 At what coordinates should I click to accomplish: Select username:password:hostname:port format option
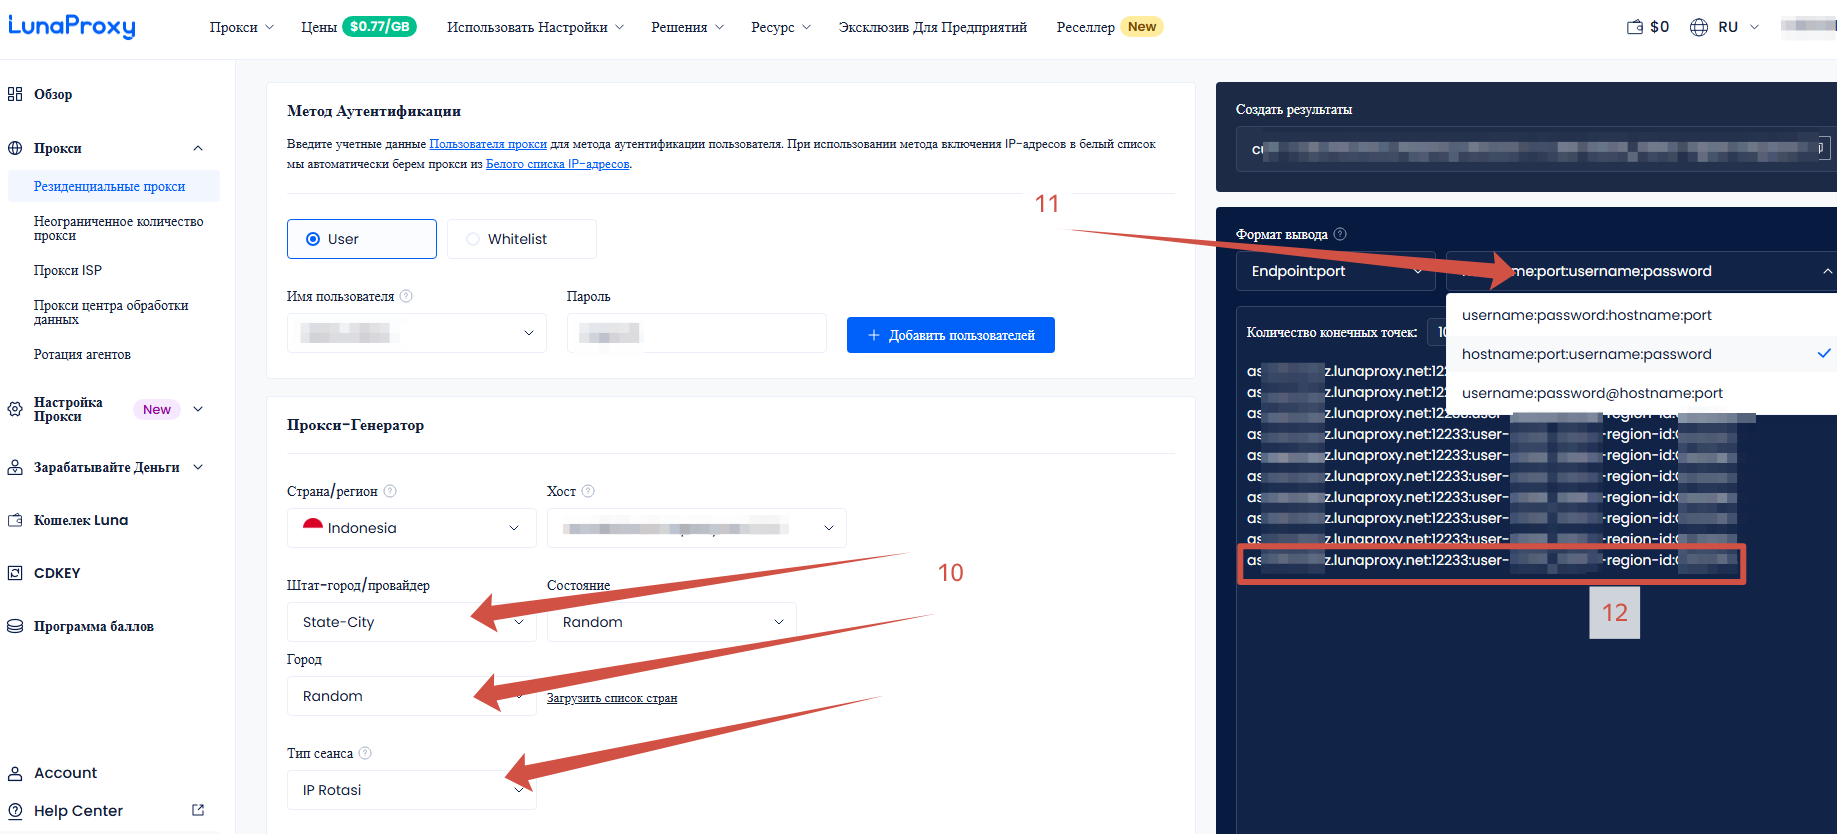[x=1586, y=315]
